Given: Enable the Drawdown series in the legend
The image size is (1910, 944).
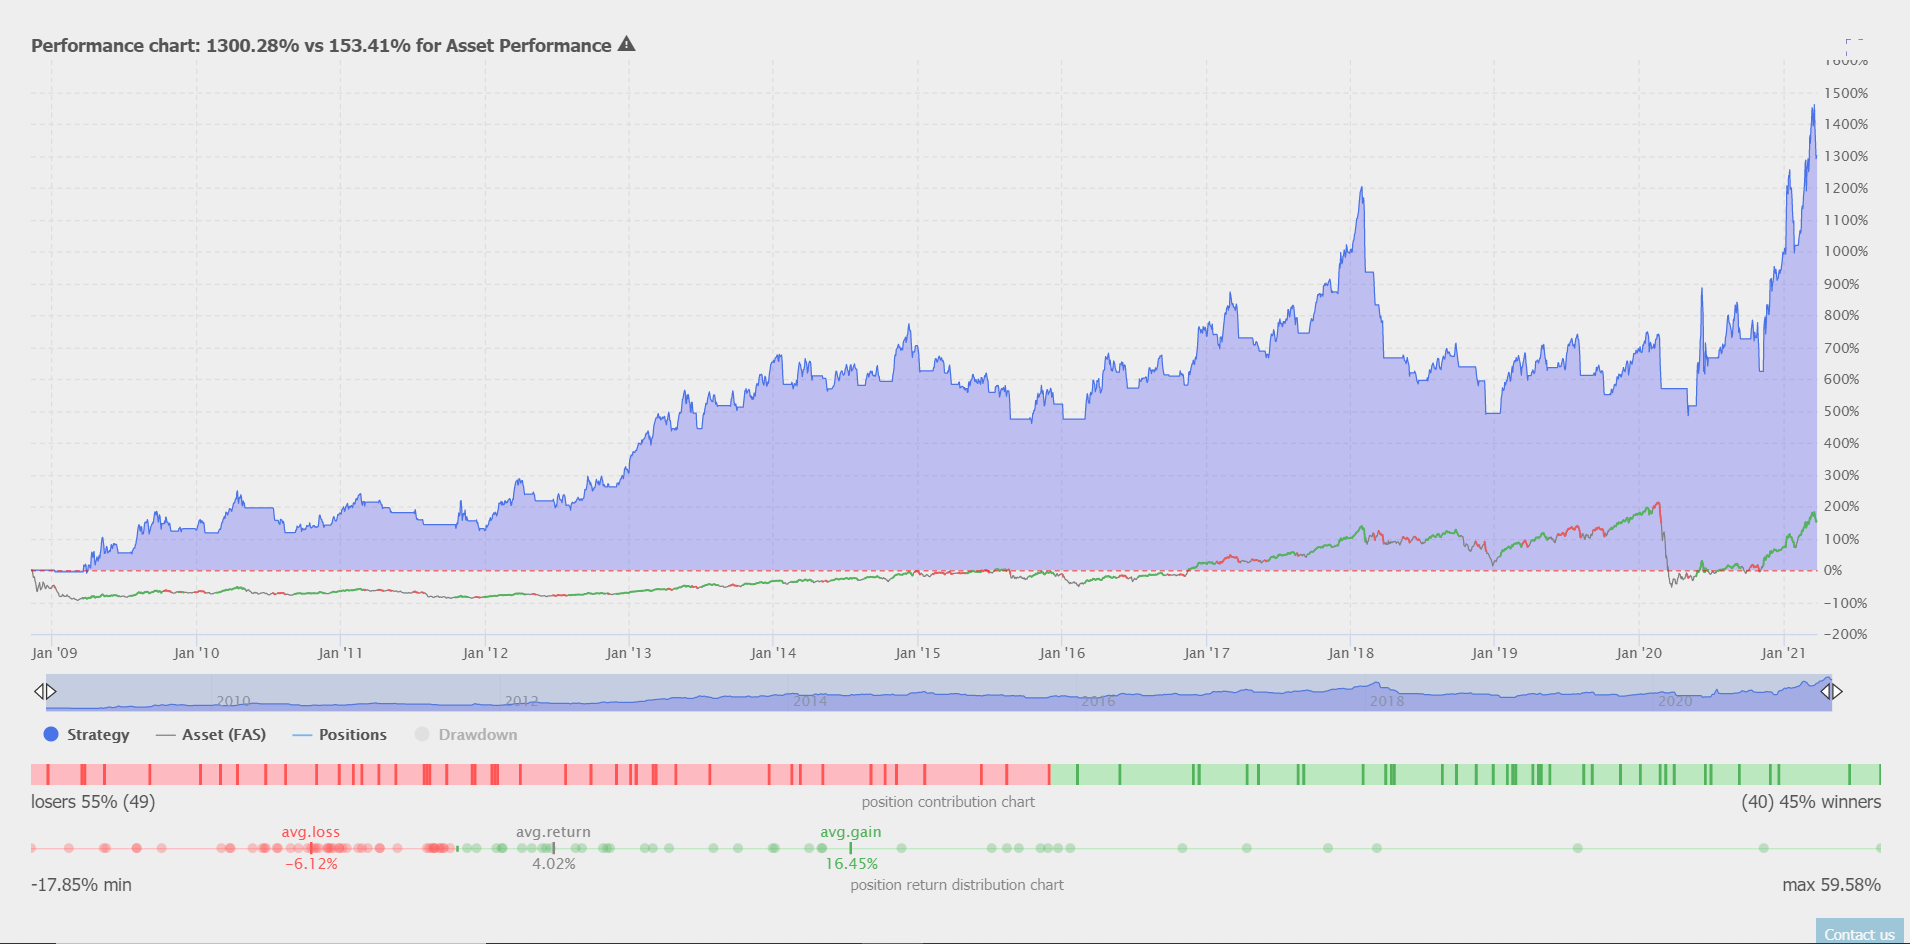Looking at the screenshot, I should 477,735.
